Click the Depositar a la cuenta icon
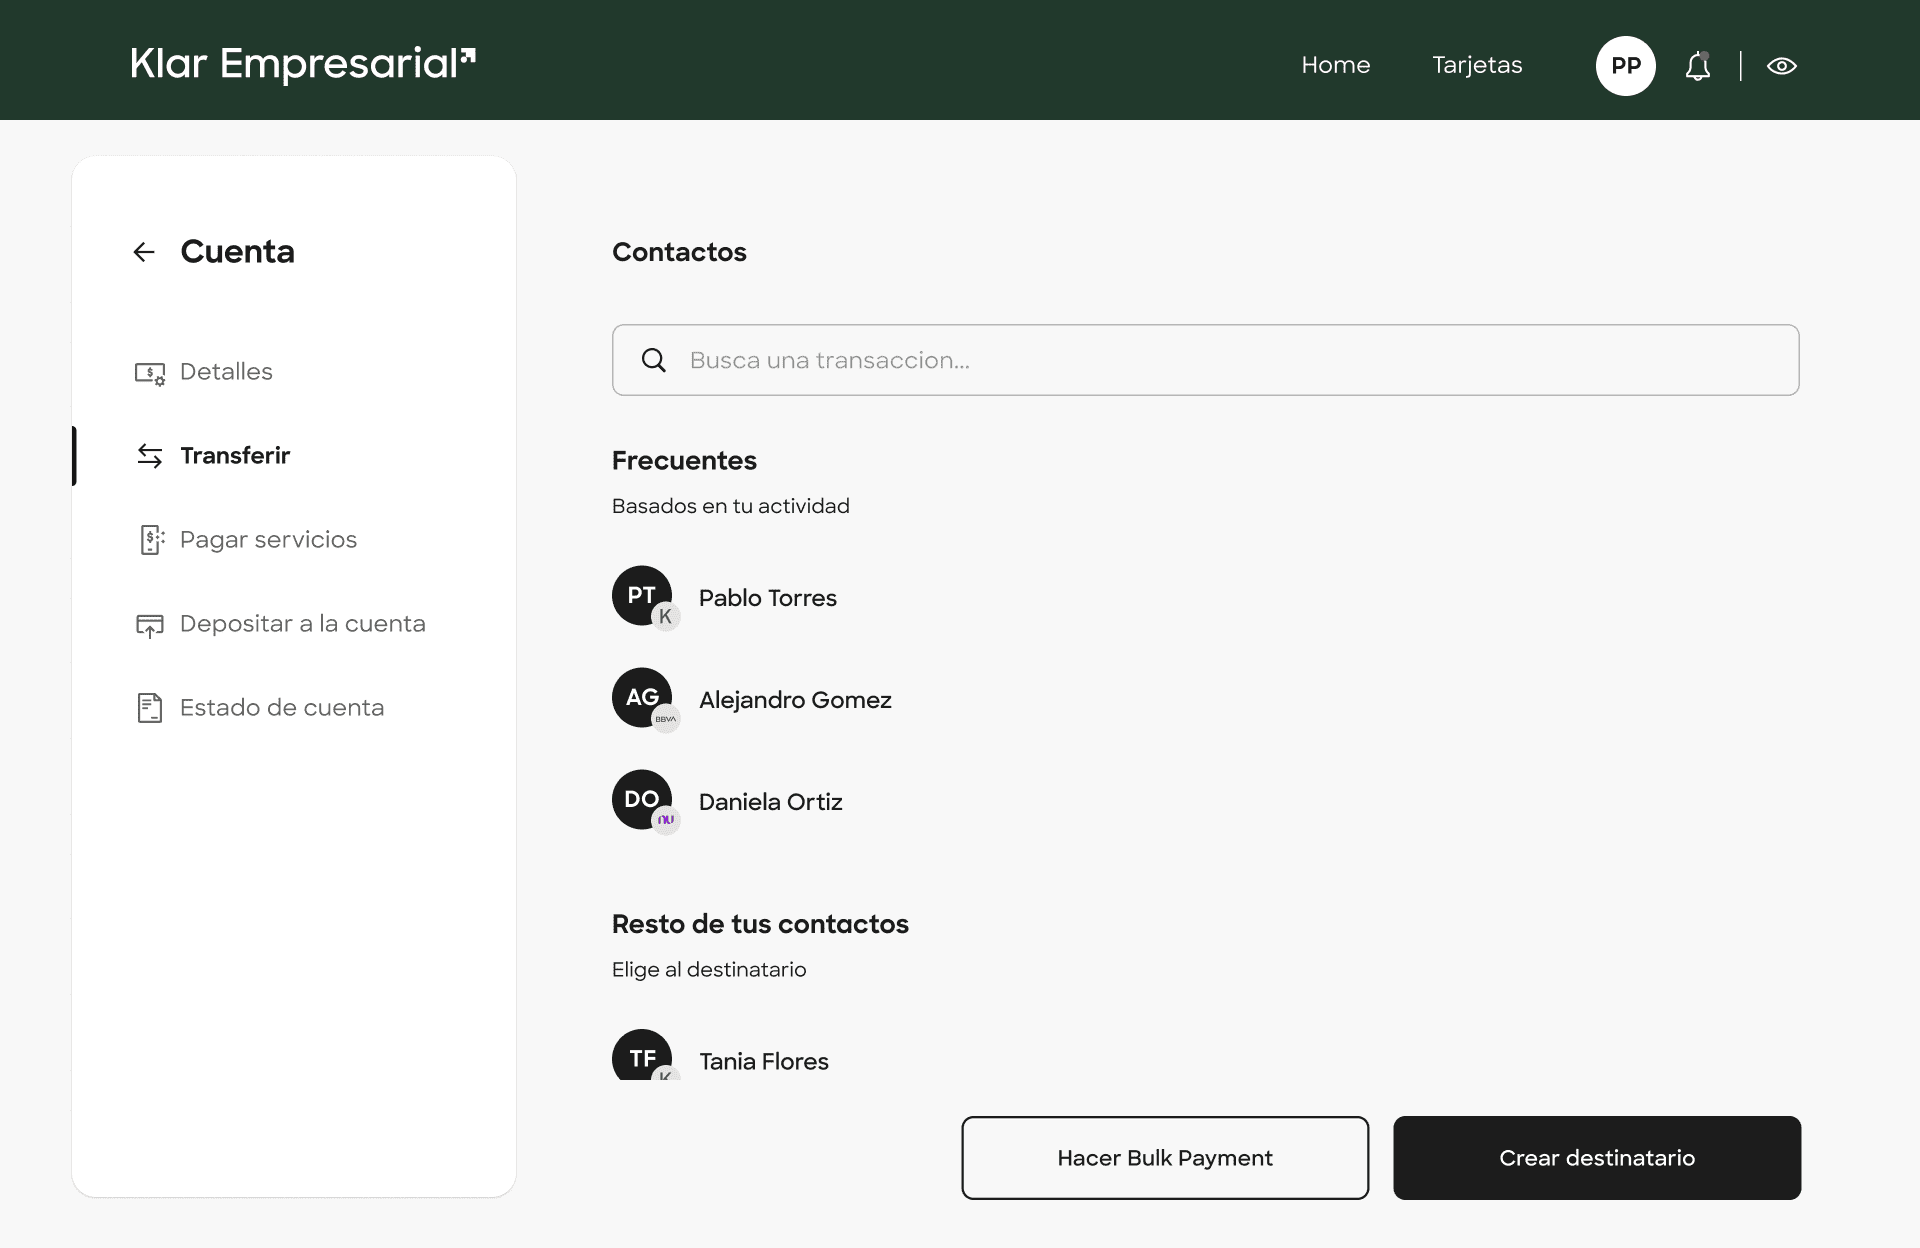The image size is (1920, 1248). click(x=149, y=625)
